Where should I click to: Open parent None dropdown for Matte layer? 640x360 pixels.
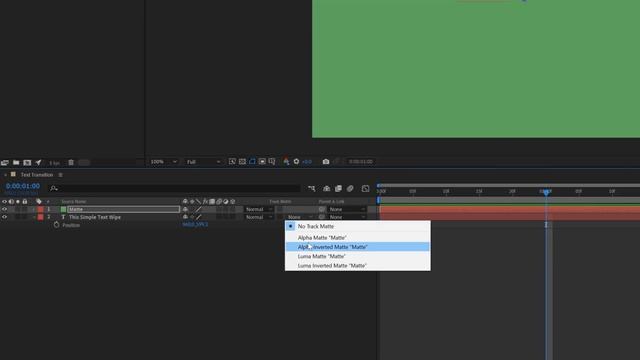(x=347, y=209)
